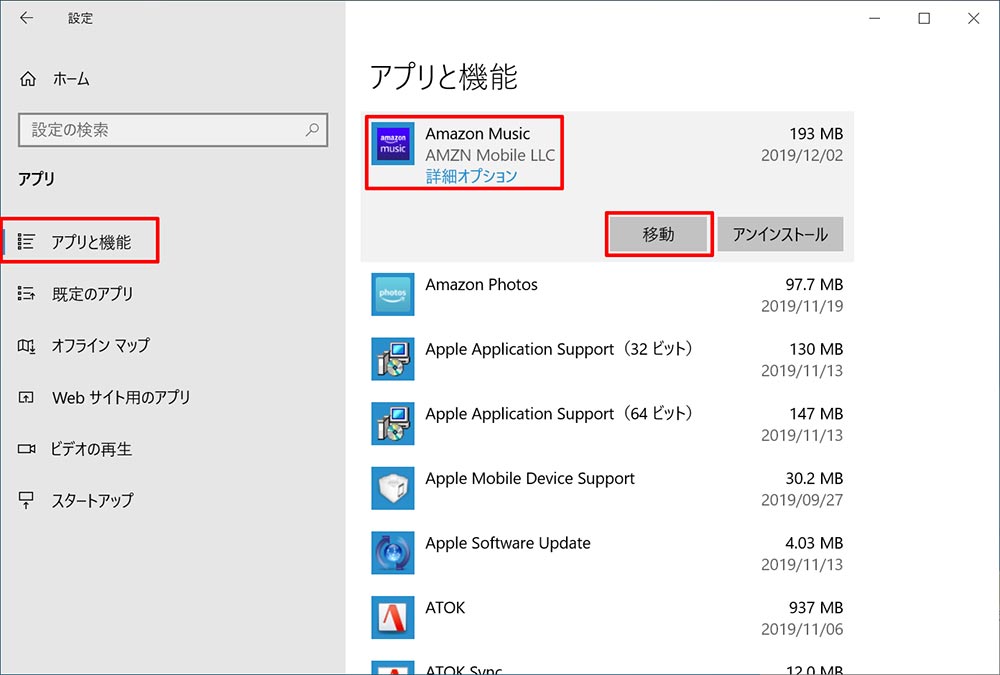
Task: Click Apple Application Support 32-bit icon
Action: coord(393,359)
